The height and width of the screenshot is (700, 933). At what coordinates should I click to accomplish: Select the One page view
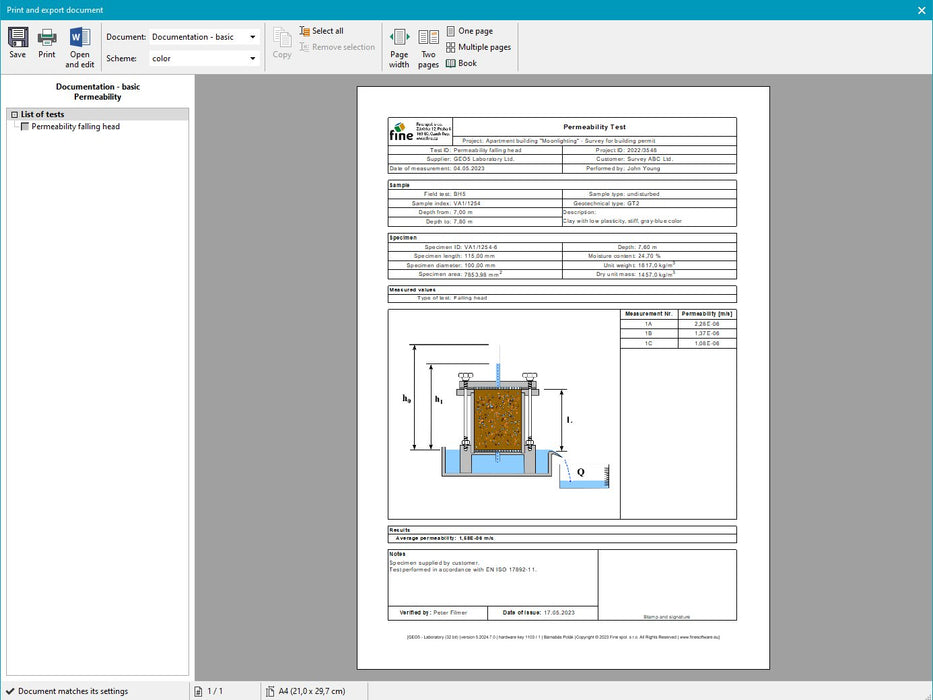(469, 31)
